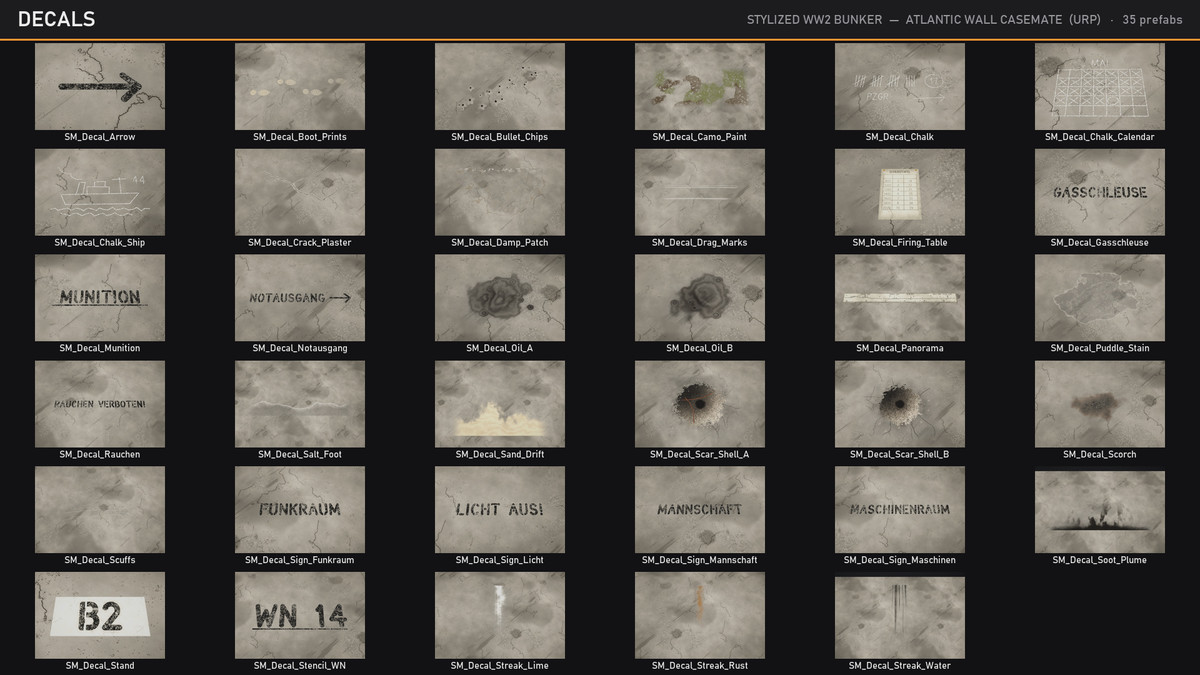
Task: Choose the WN 14 stencil thumbnail
Action: (x=300, y=615)
